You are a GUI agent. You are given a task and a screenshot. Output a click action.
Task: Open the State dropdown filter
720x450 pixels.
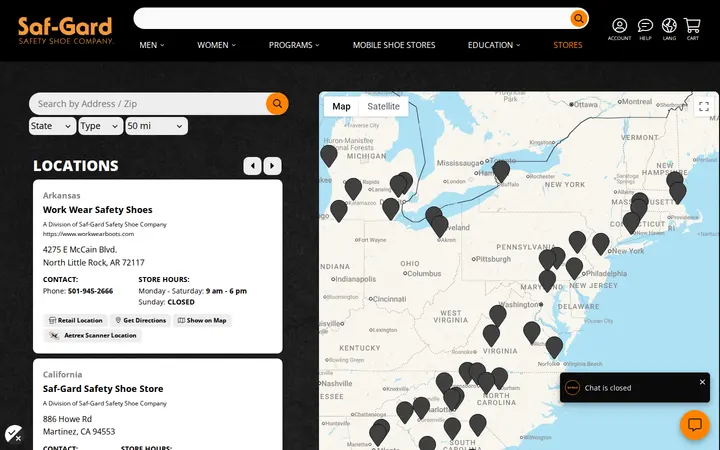(52, 126)
